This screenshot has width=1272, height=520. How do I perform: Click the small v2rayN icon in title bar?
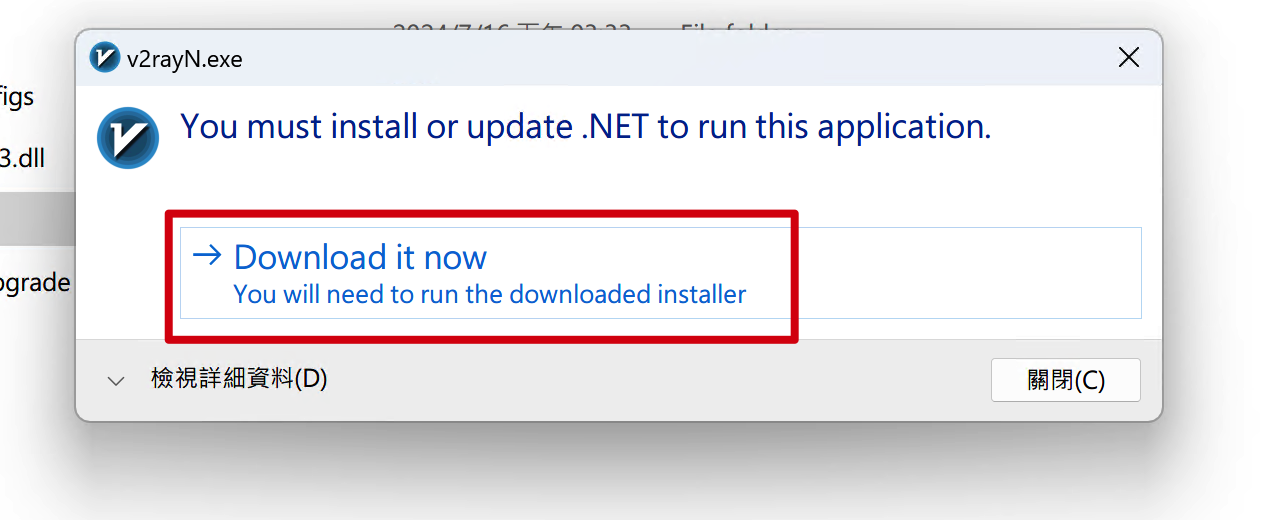[105, 58]
